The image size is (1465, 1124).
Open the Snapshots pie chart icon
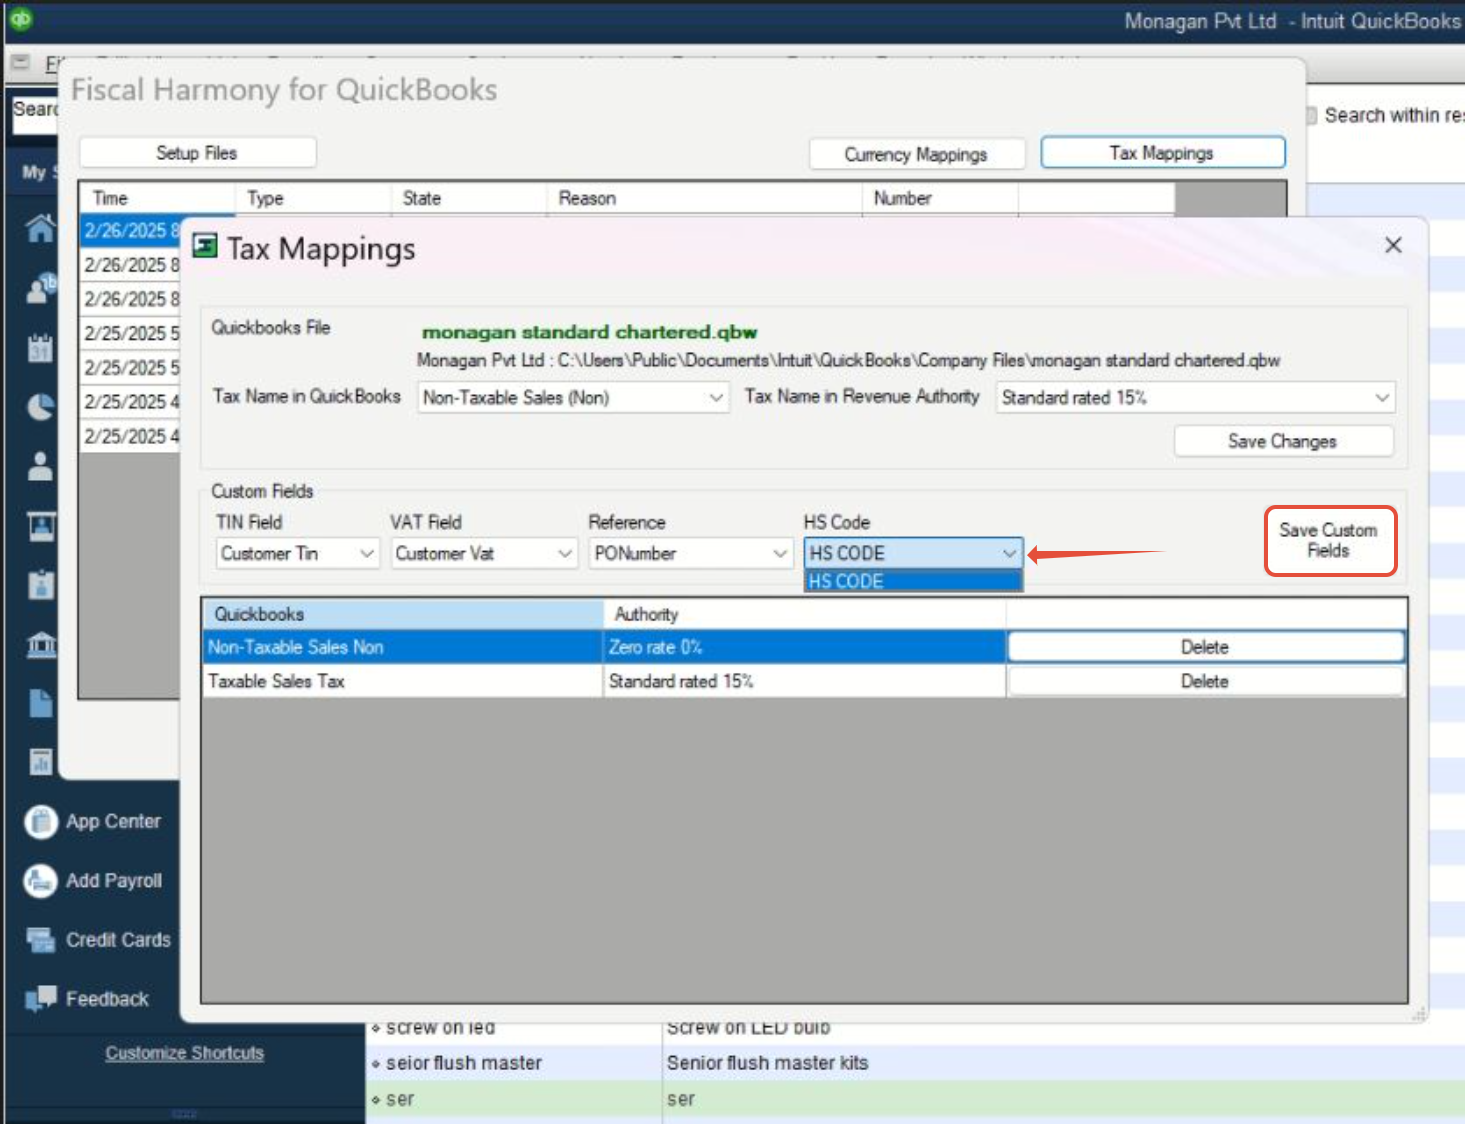(40, 406)
